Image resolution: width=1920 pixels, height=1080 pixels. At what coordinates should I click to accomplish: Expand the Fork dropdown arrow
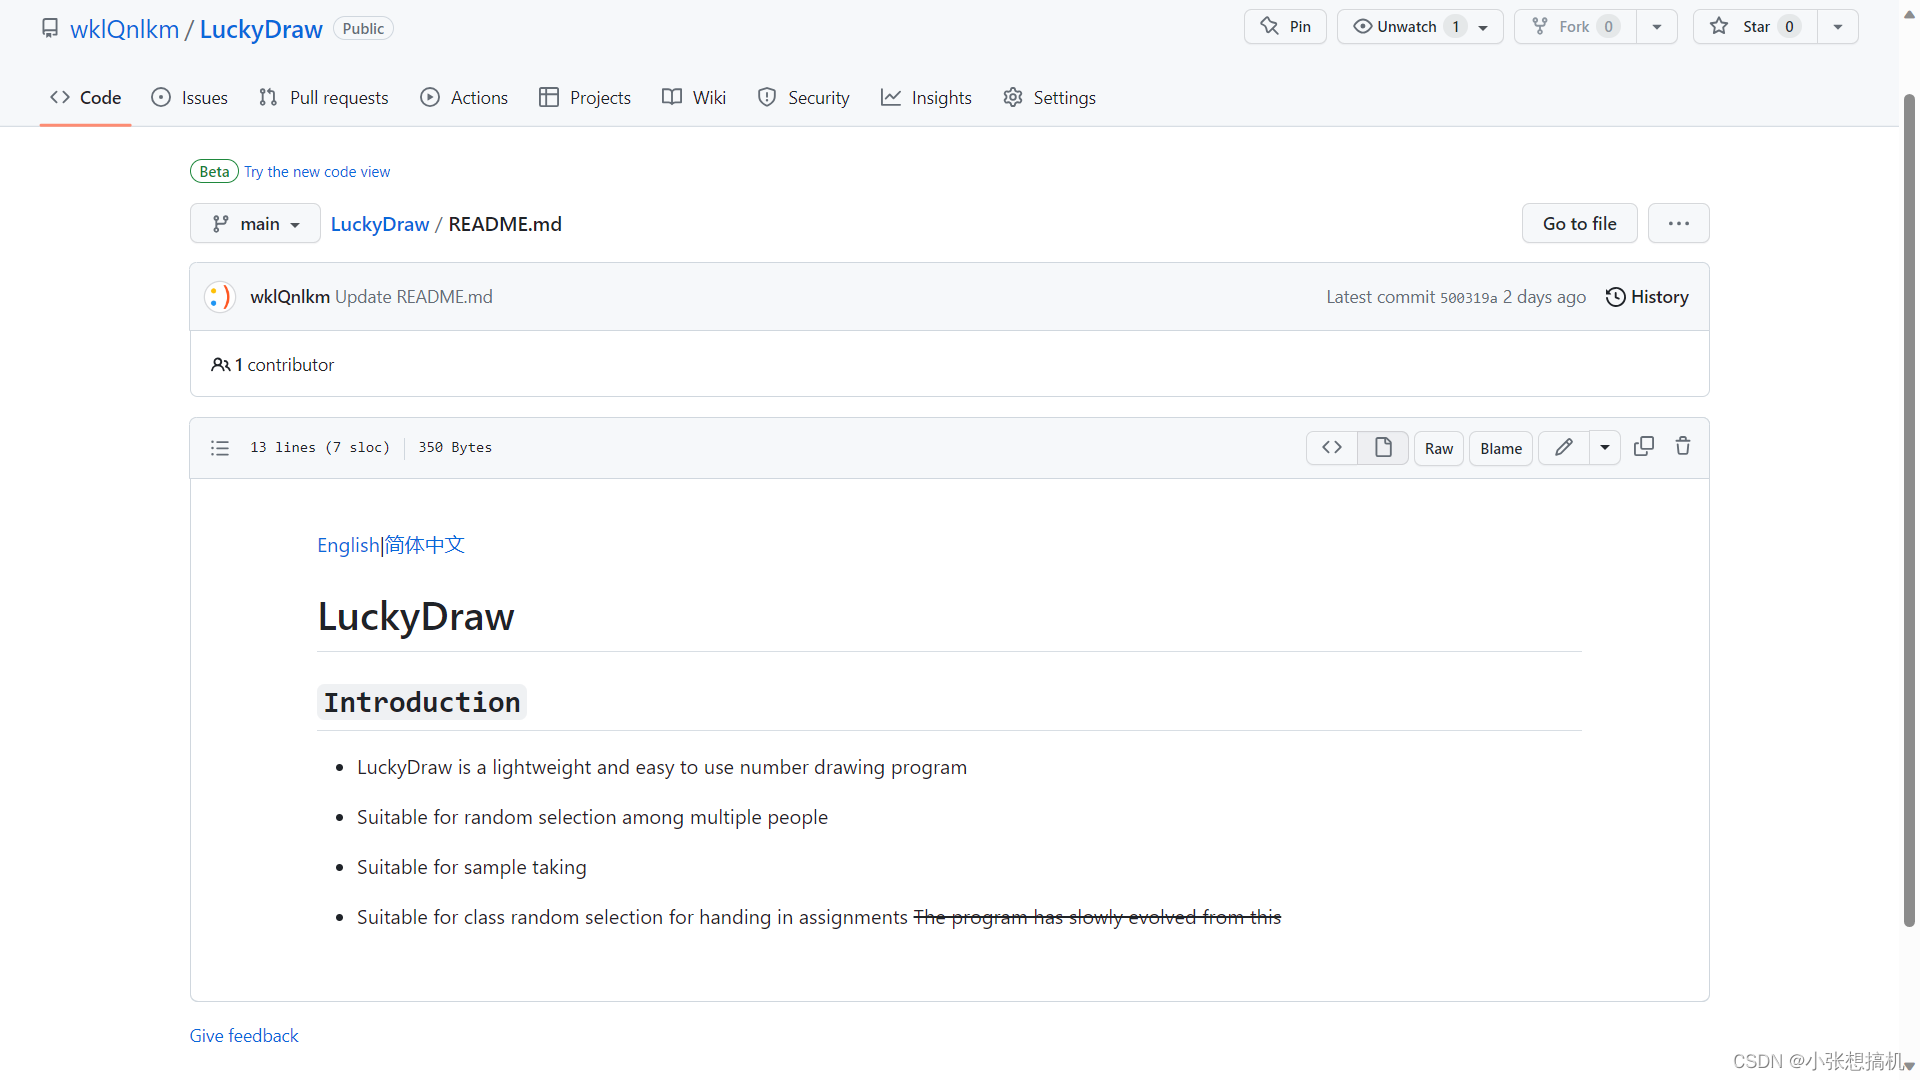(1657, 27)
